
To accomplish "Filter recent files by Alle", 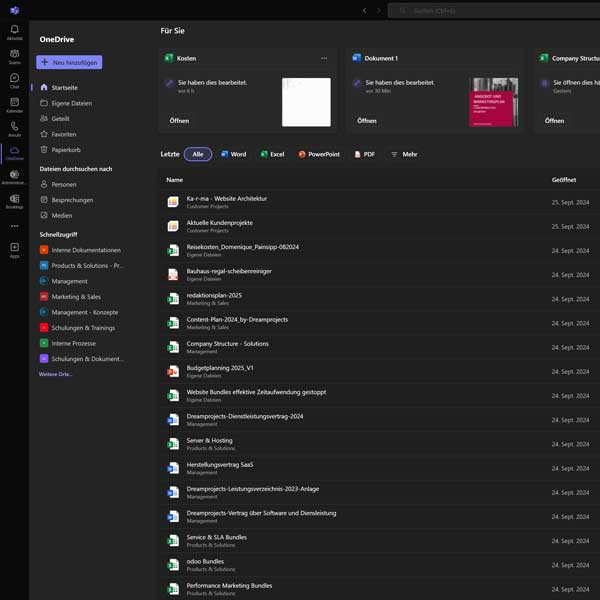I will pyautogui.click(x=198, y=154).
